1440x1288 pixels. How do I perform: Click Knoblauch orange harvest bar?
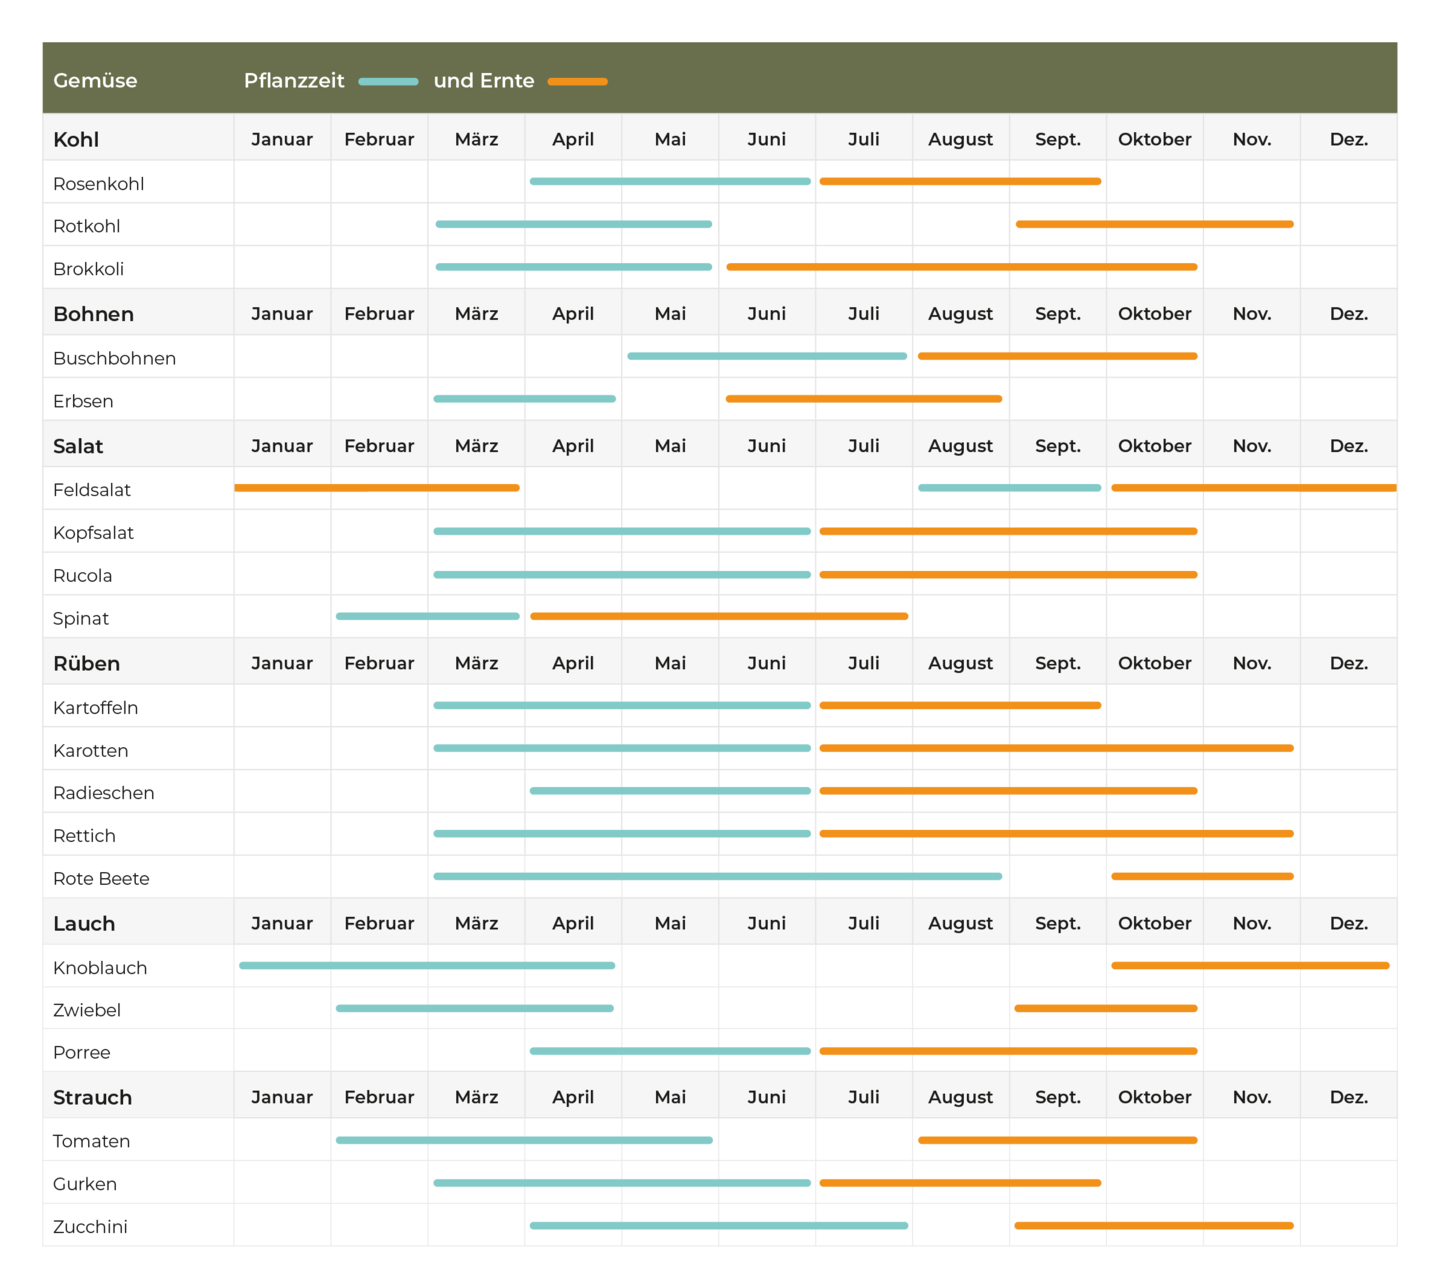[1250, 965]
